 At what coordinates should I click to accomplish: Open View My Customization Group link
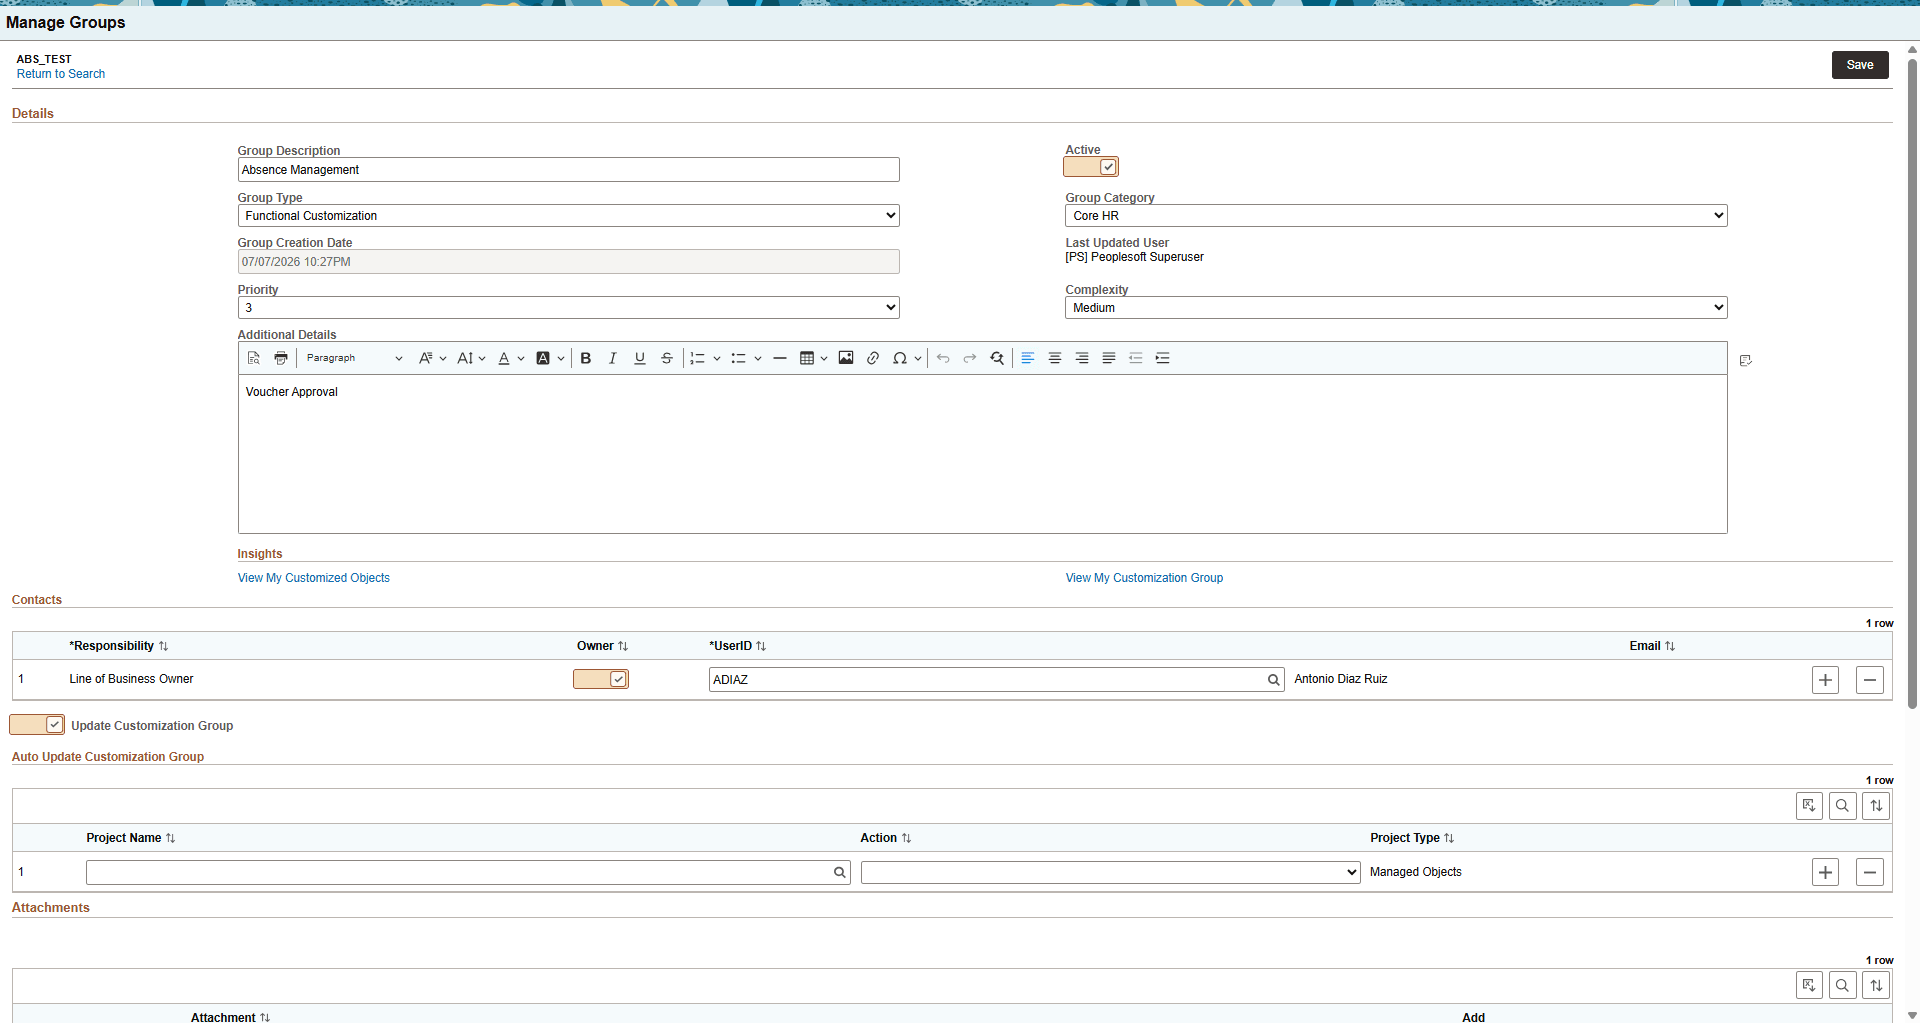[x=1144, y=578]
